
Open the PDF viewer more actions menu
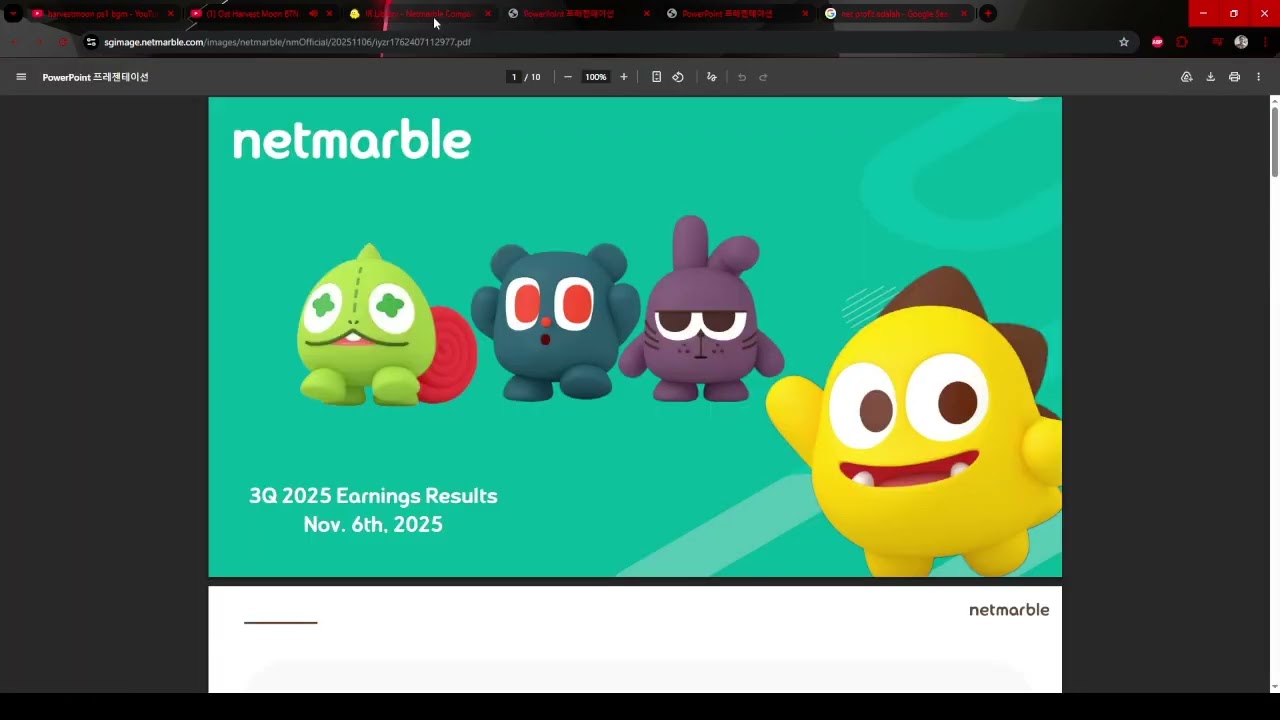click(1259, 77)
